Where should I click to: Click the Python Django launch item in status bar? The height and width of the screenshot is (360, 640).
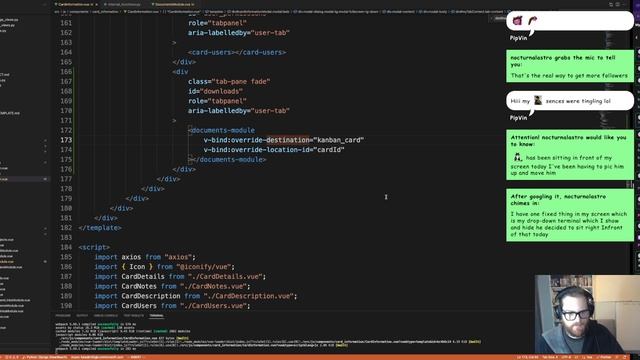tap(45, 357)
